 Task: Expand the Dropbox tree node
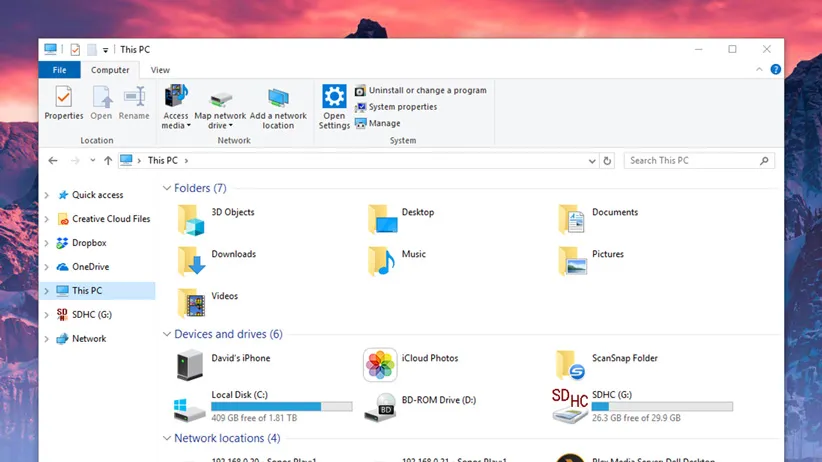[x=46, y=243]
